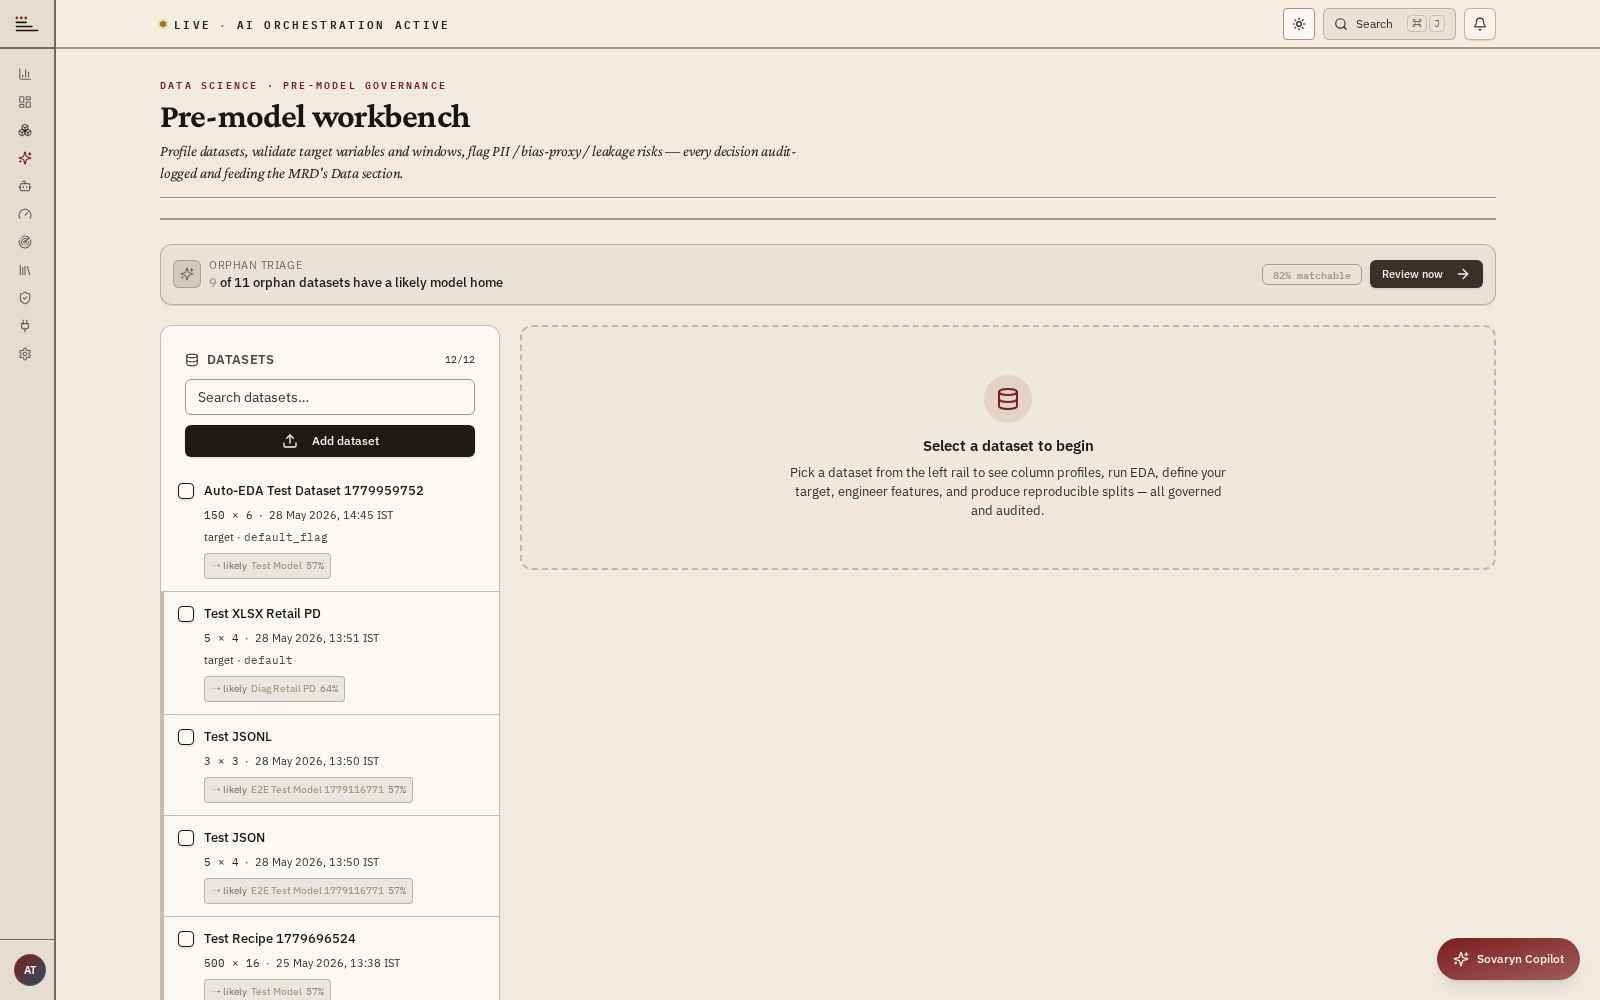The height and width of the screenshot is (1000, 1600).
Task: Tick checkbox for Test Recipe 1779696524
Action: point(186,939)
